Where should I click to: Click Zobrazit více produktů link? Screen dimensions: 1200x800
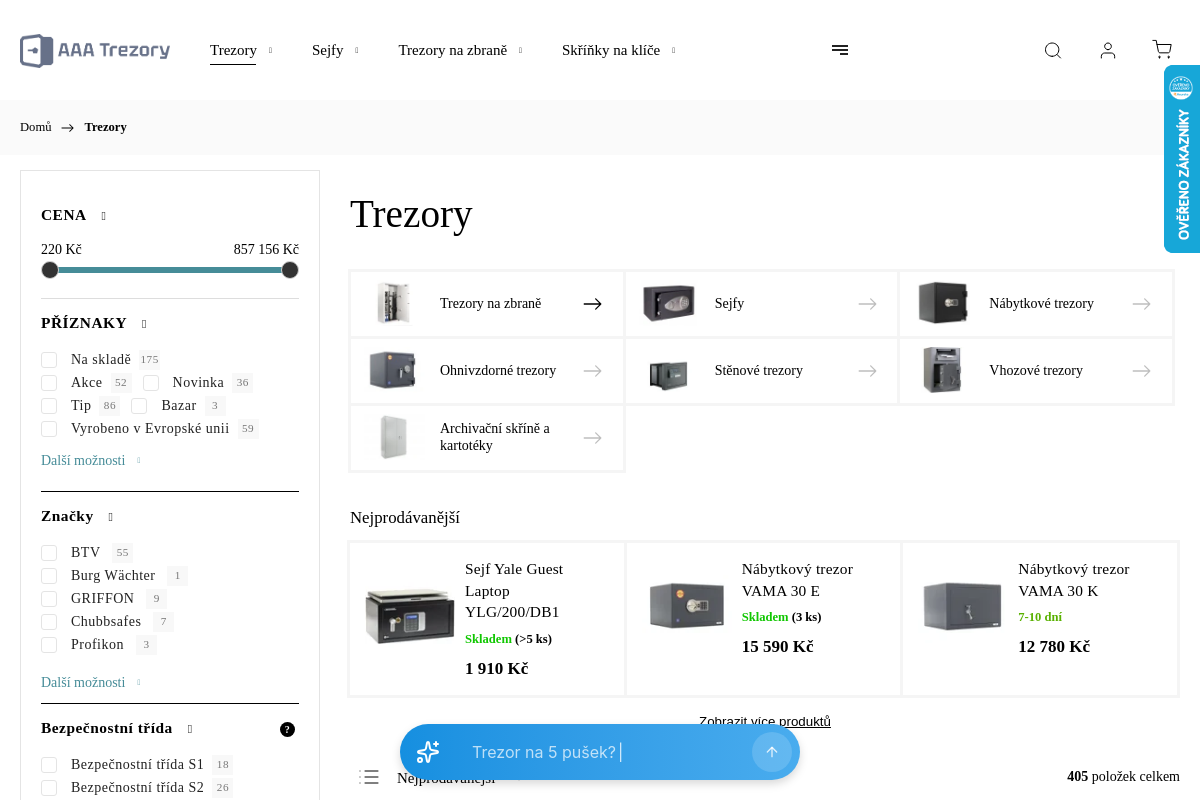[765, 721]
